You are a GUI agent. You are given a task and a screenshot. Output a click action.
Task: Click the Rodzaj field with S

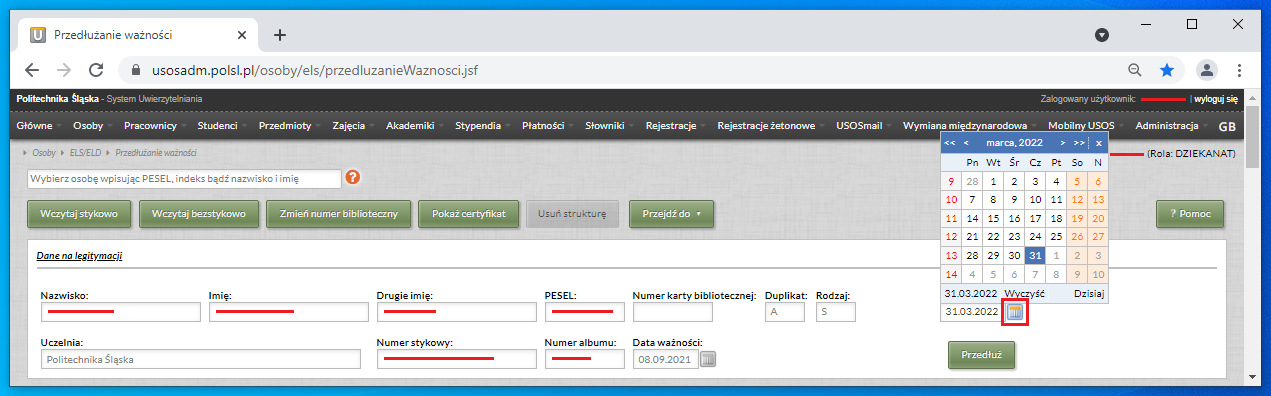click(835, 312)
